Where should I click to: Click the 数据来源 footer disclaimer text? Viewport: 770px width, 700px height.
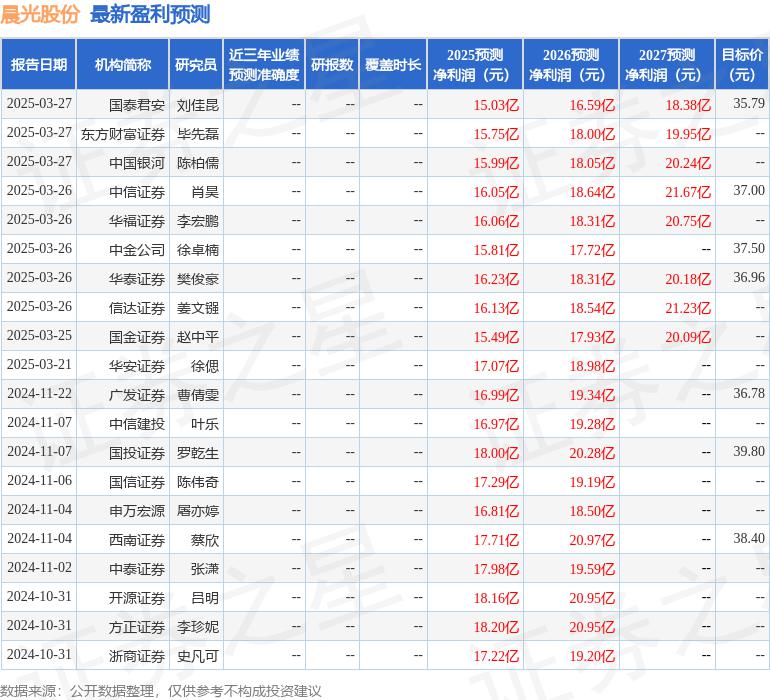[161, 691]
